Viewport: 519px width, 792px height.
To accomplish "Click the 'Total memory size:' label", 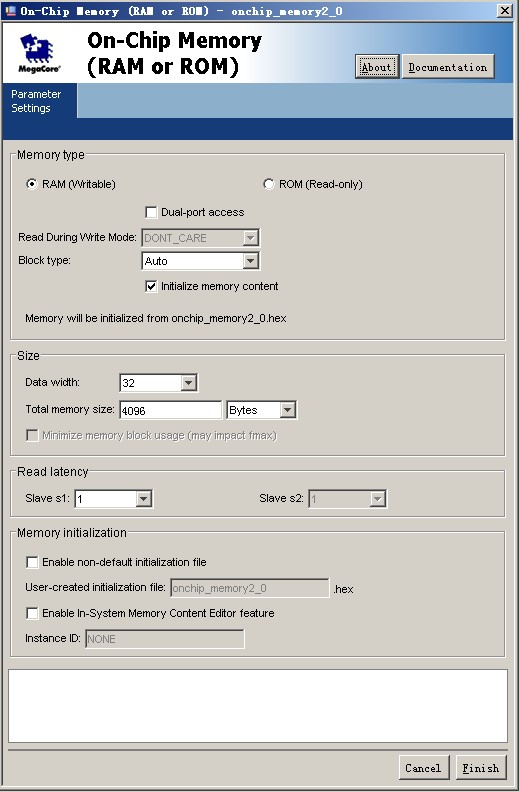I will pyautogui.click(x=70, y=409).
